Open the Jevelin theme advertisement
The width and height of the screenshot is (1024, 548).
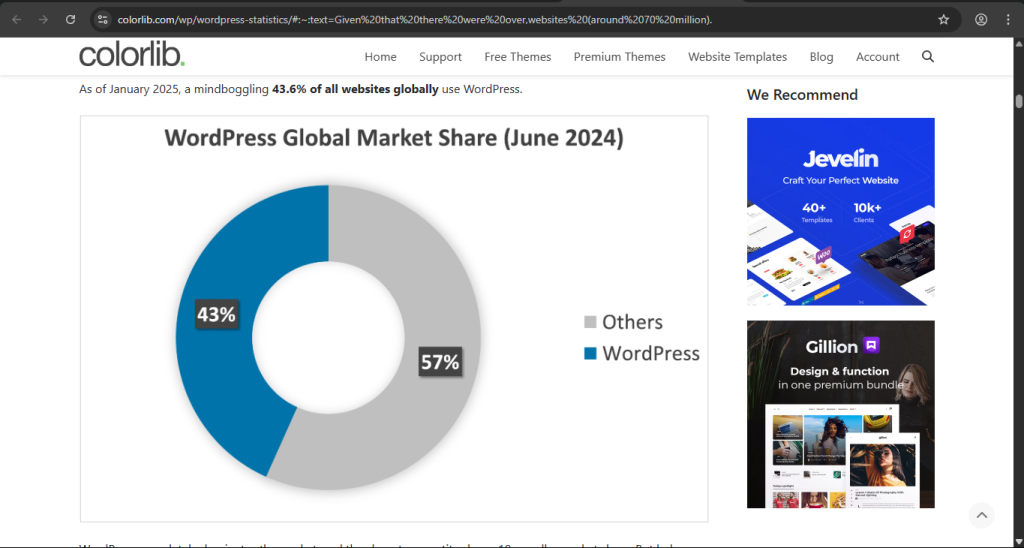[x=840, y=212]
